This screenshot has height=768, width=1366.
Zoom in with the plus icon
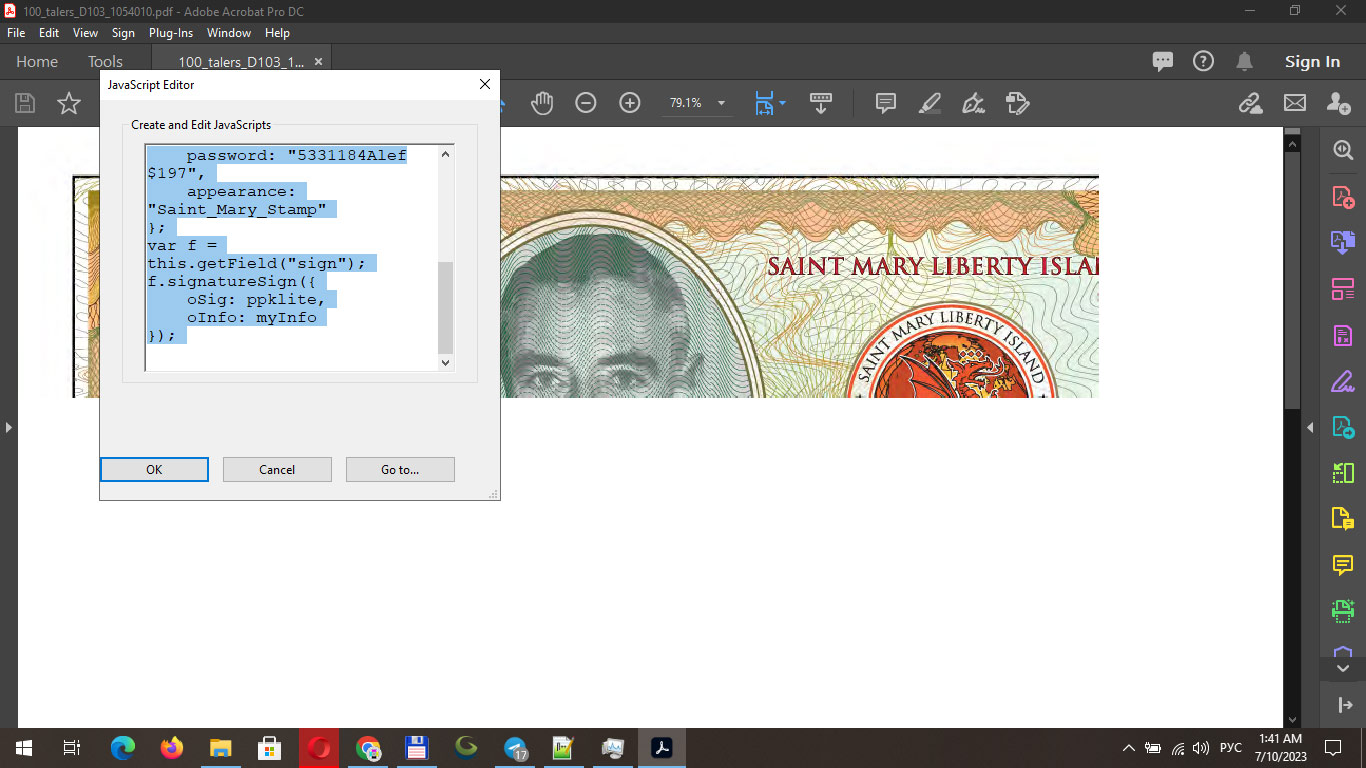[630, 103]
